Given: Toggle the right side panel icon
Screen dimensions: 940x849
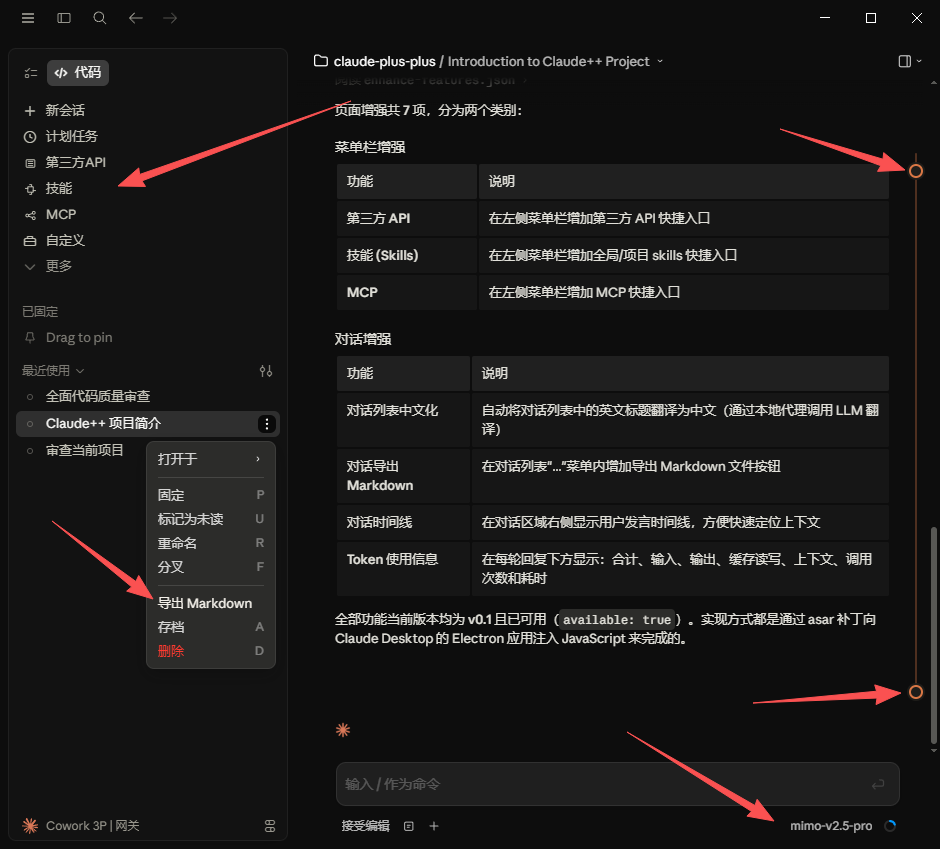Looking at the screenshot, I should (x=905, y=61).
